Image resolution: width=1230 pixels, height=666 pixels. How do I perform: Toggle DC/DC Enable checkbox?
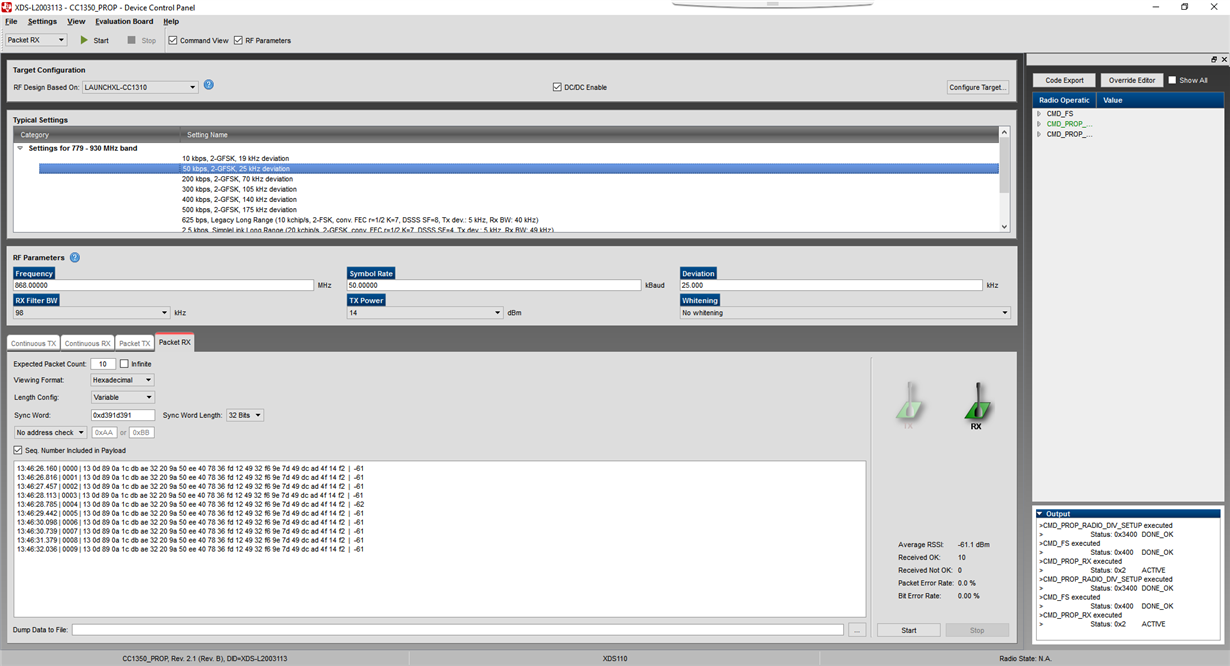(x=557, y=87)
